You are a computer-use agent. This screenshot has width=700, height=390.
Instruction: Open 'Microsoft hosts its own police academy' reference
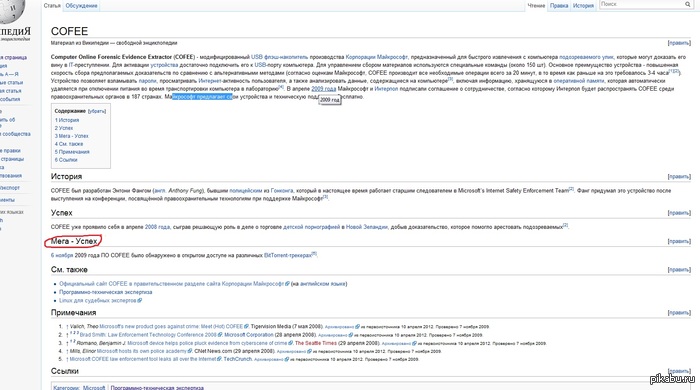(142, 351)
